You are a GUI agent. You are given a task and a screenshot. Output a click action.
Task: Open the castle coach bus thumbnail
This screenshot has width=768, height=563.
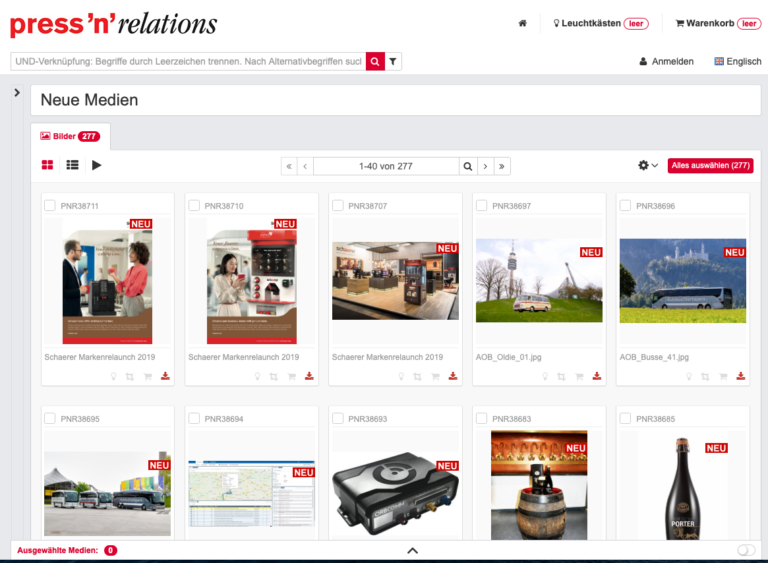[683, 280]
